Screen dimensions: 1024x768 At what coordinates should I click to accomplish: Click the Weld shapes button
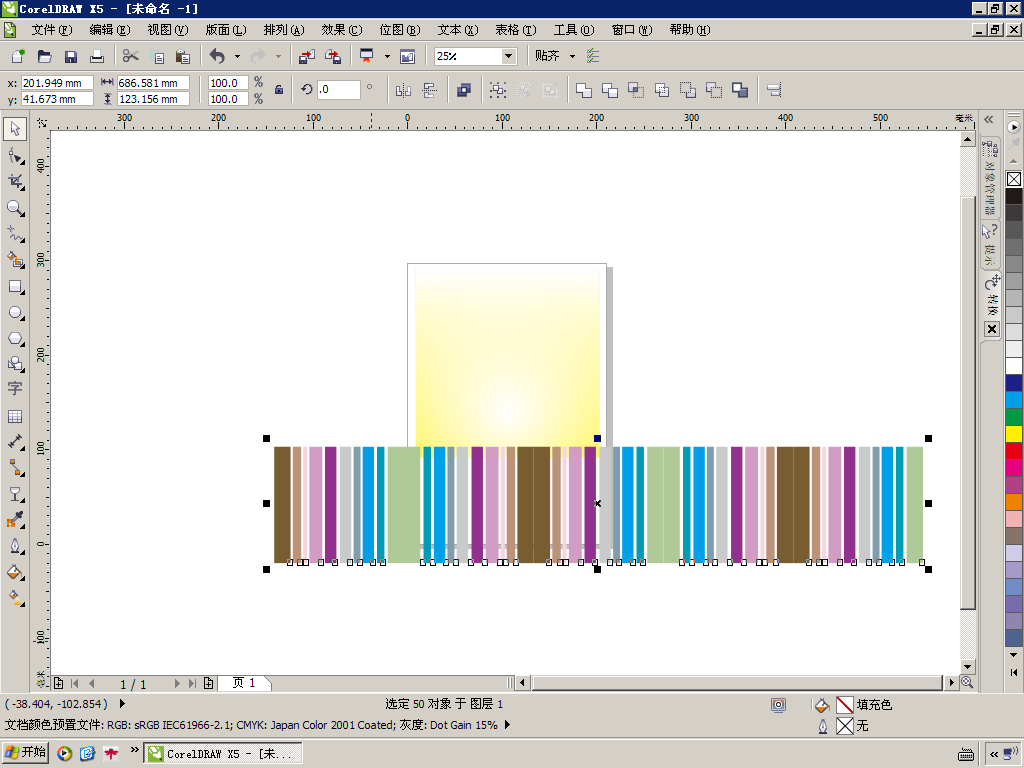584,90
